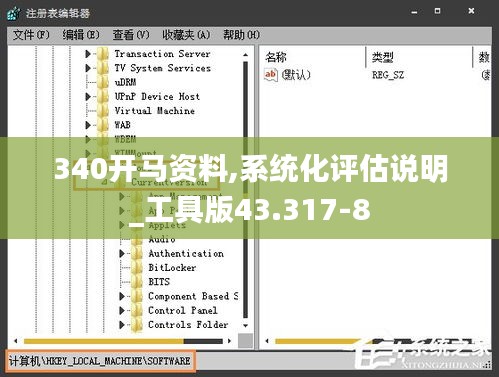The image size is (499, 377).
Task: Close the Registry Editor window
Action: 471,11
